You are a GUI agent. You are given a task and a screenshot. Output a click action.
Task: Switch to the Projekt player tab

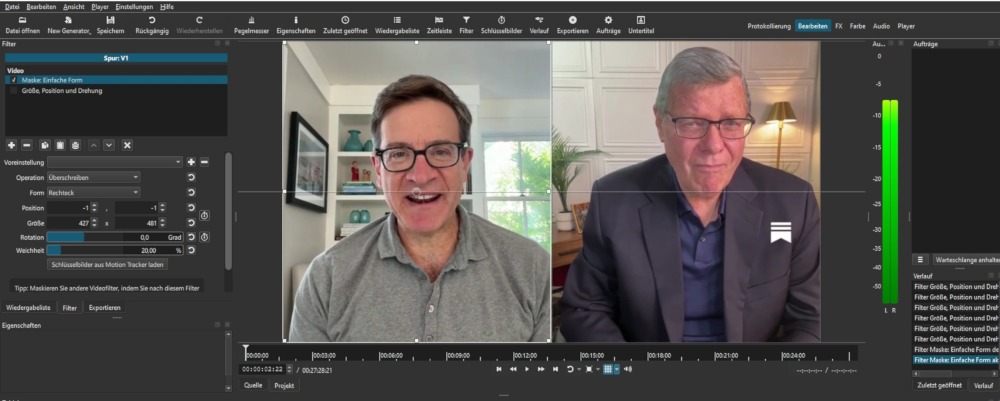pos(284,385)
